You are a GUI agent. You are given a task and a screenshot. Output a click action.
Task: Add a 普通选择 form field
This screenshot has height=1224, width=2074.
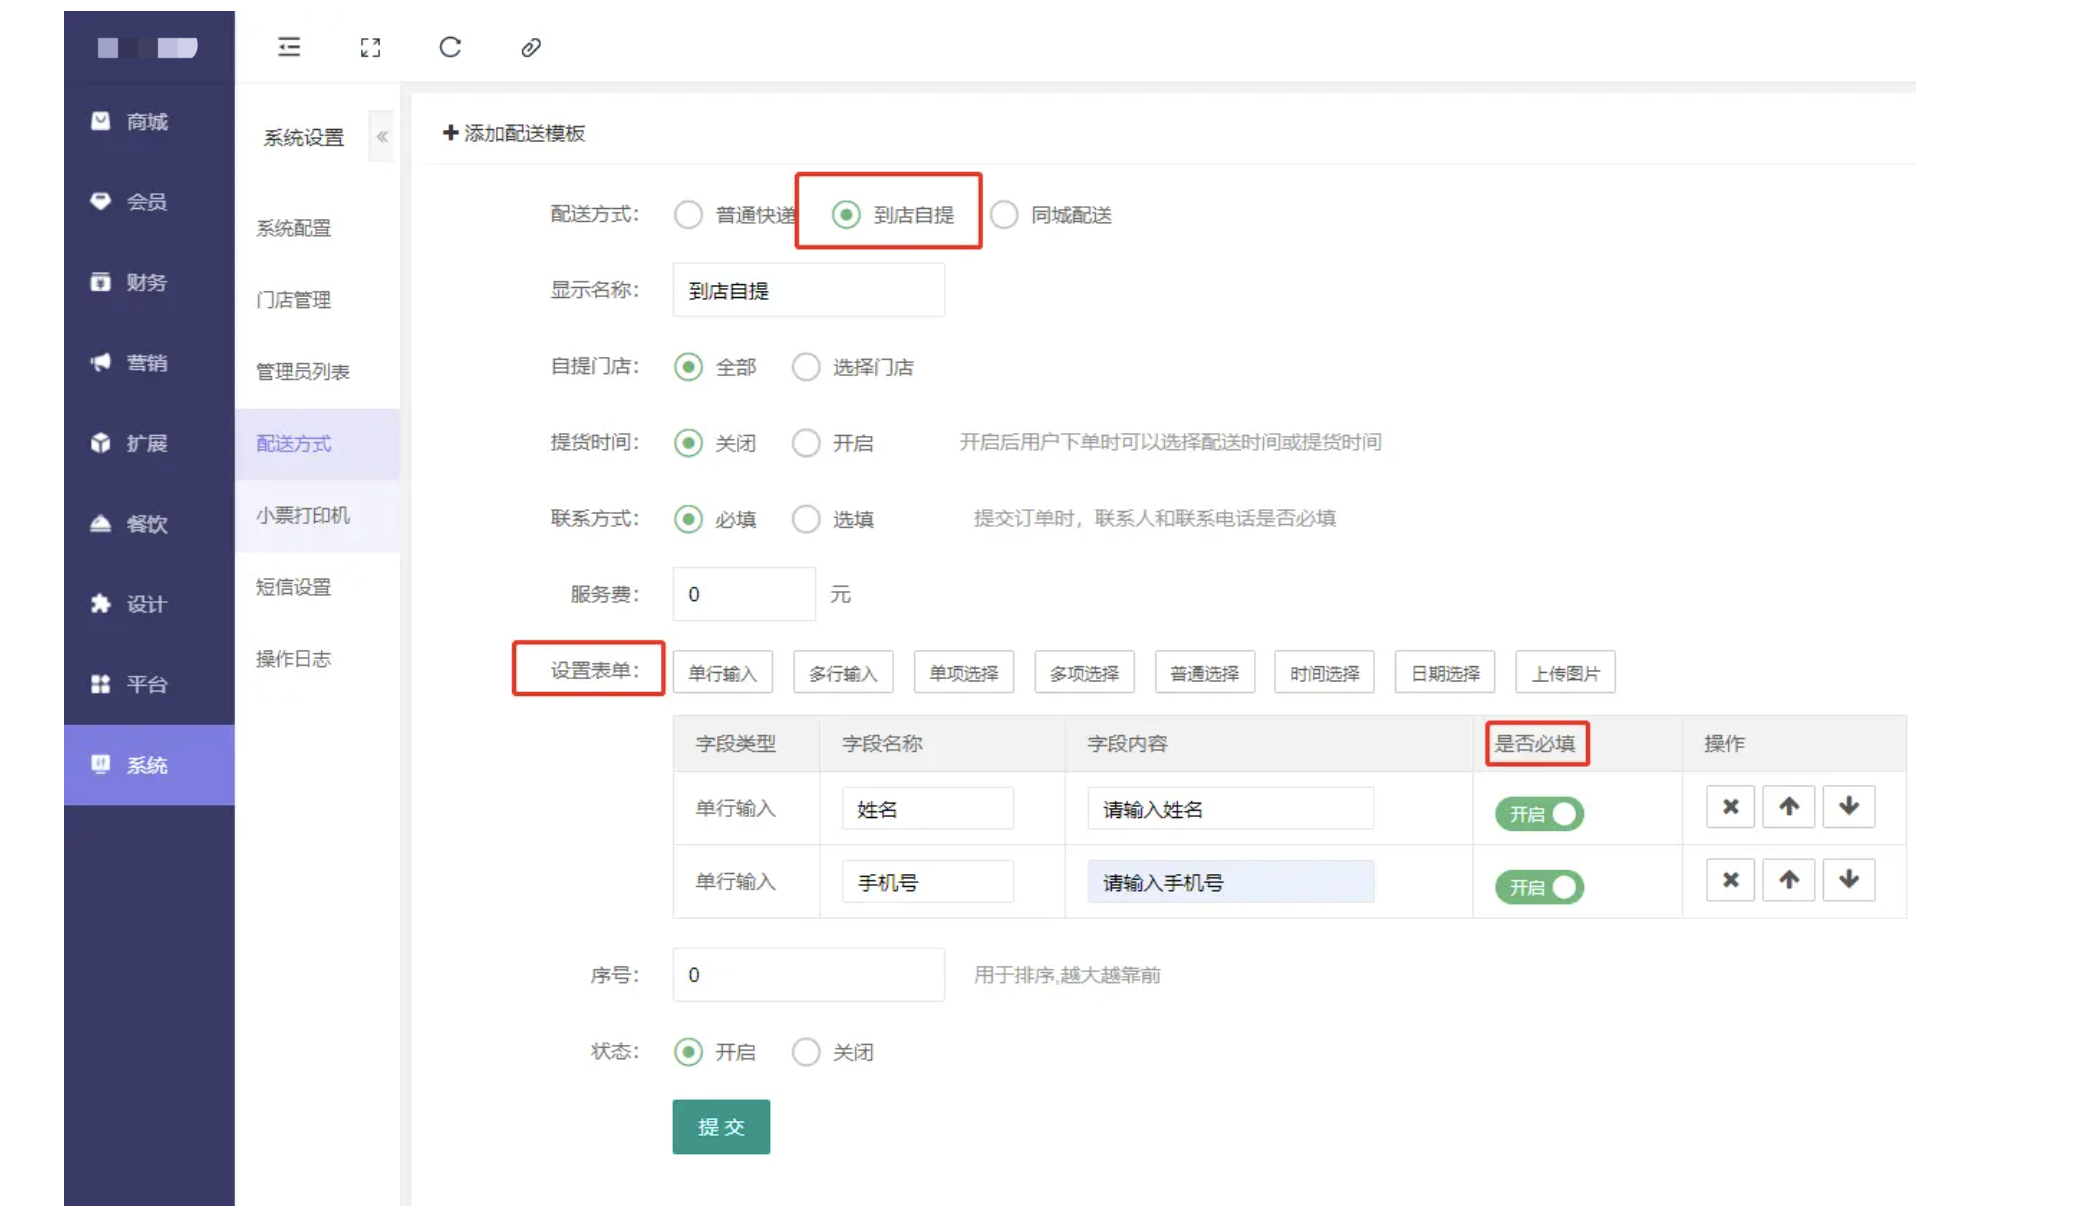(1204, 673)
